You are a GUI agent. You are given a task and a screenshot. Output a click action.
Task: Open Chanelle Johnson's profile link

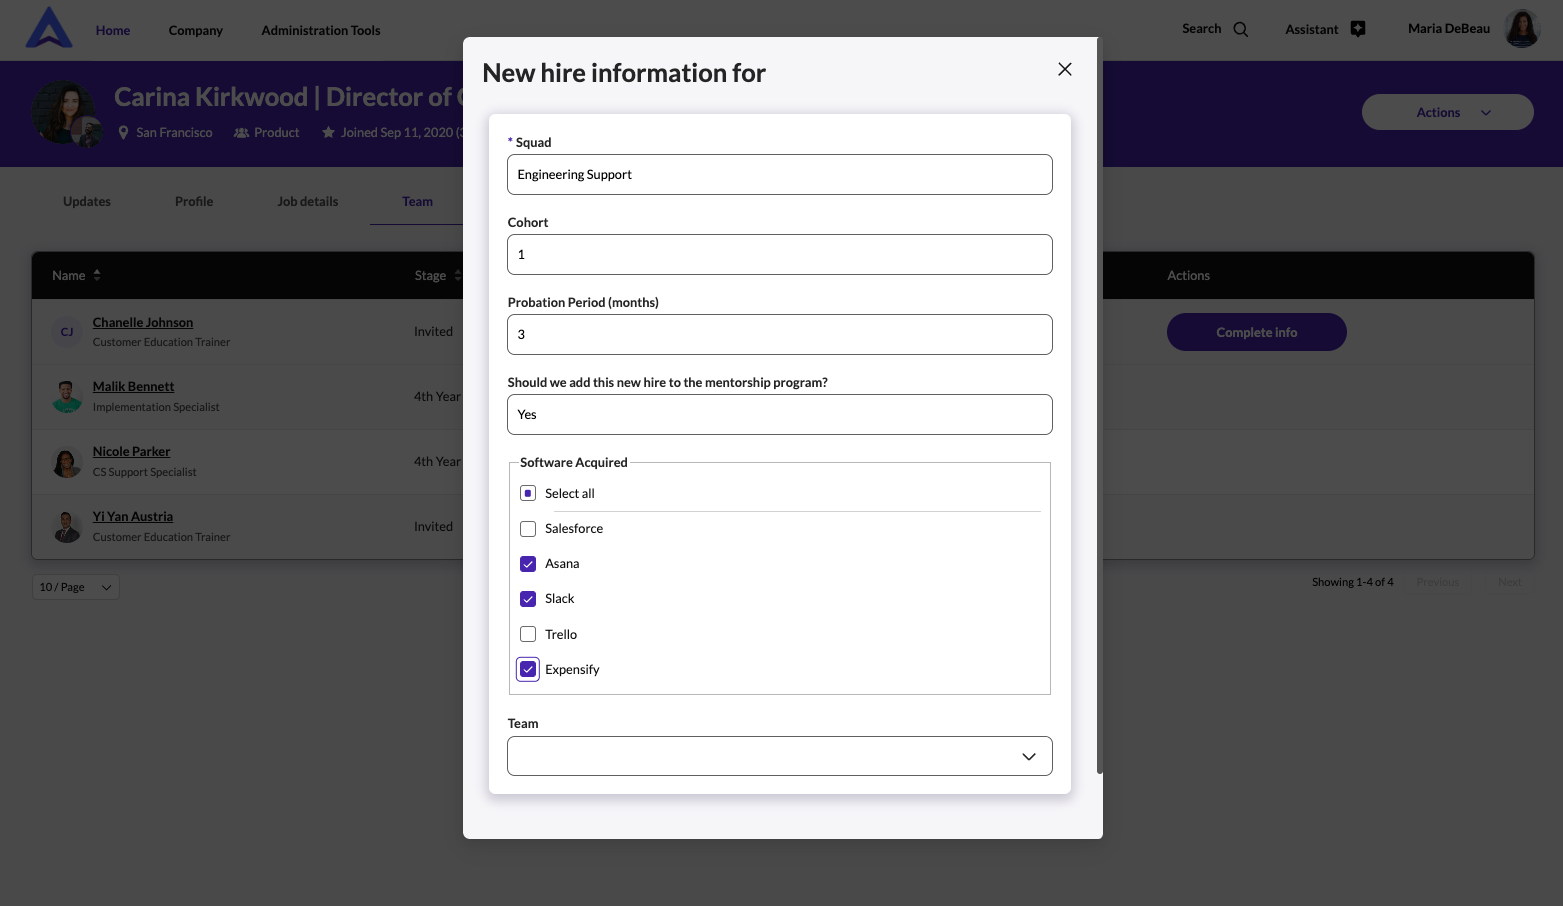click(143, 322)
